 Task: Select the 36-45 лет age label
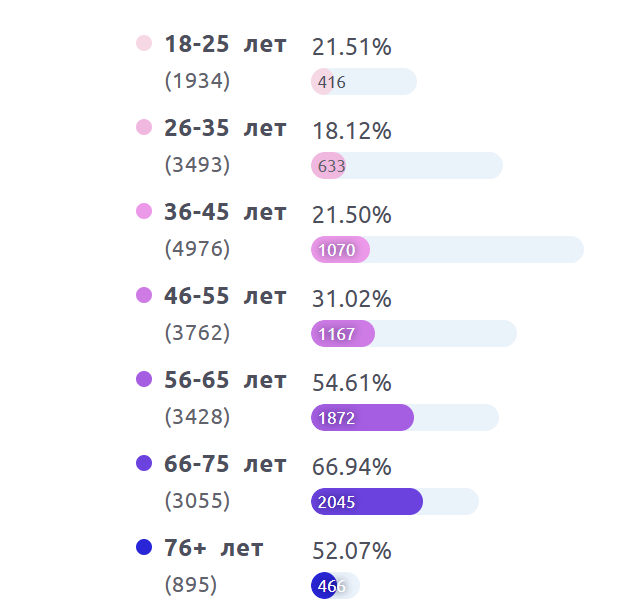(x=225, y=212)
